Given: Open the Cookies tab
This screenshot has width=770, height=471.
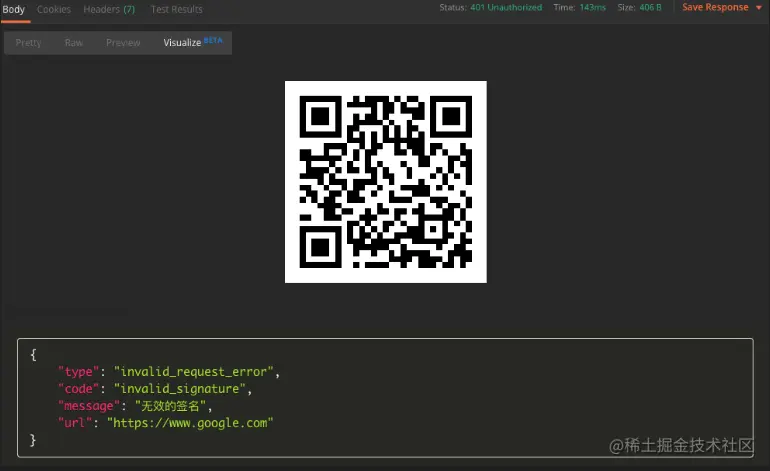Looking at the screenshot, I should tap(54, 9).
